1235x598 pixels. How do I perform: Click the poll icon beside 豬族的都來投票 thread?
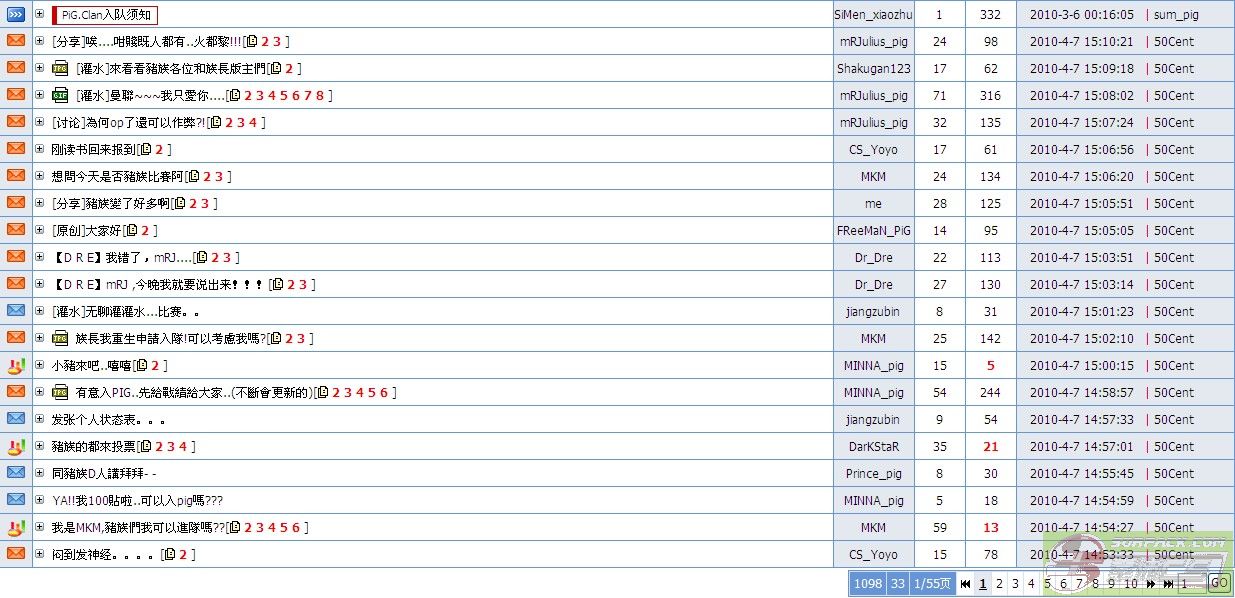[16, 446]
